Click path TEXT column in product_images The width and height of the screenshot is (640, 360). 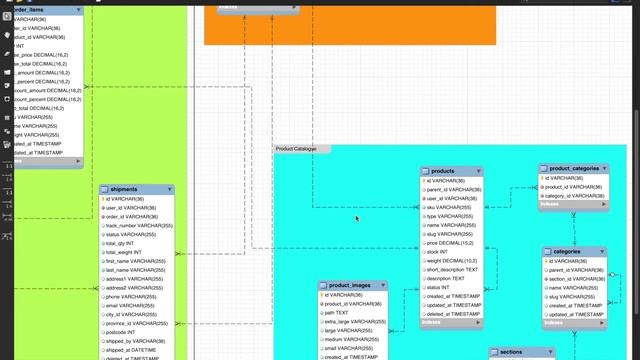click(353, 313)
